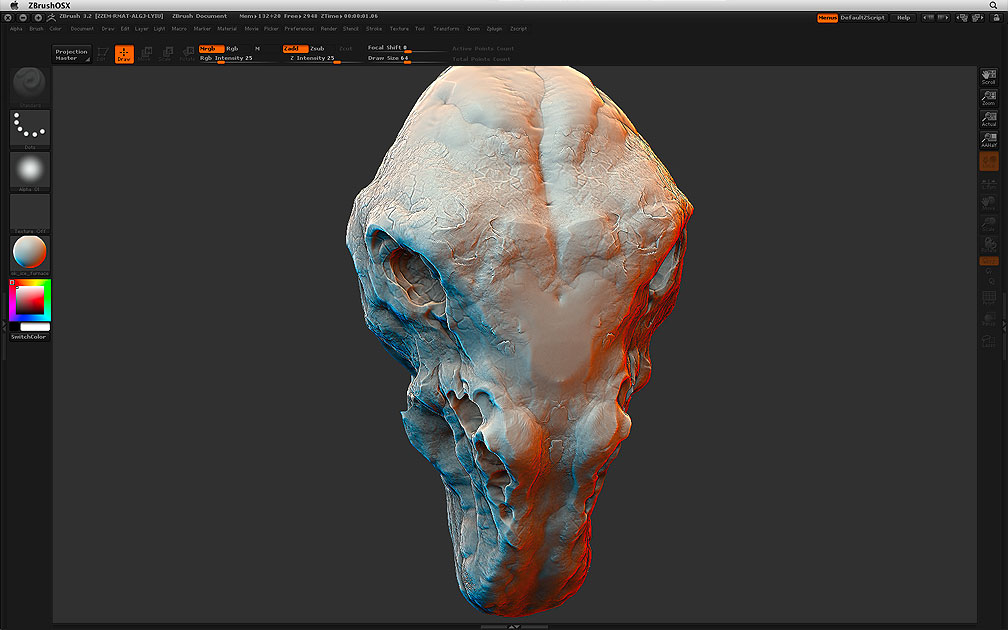The height and width of the screenshot is (630, 1008).
Task: Load next UI color scheme
Action: pos(978,18)
